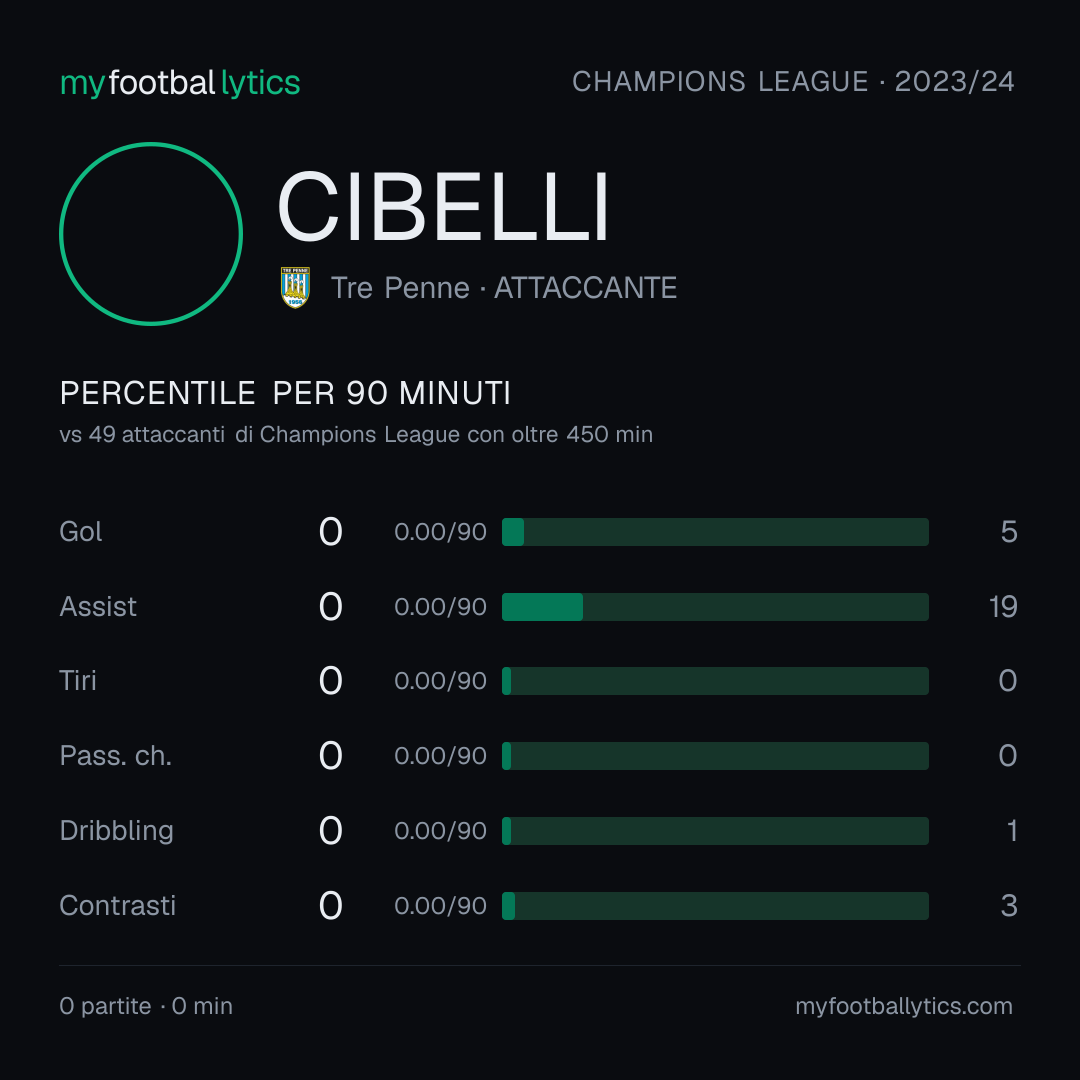The image size is (1080, 1080).
Task: Click the Gol percentile value 5
Action: click(1009, 532)
